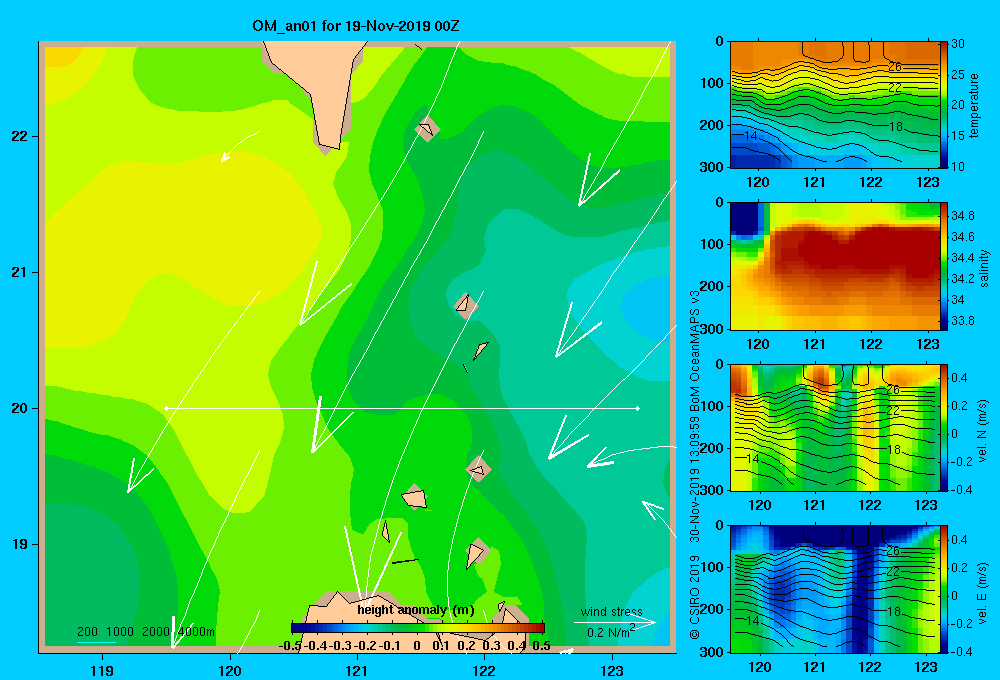Click longitude label 120 under main map
This screenshot has height=680, width=1000.
coord(230,670)
